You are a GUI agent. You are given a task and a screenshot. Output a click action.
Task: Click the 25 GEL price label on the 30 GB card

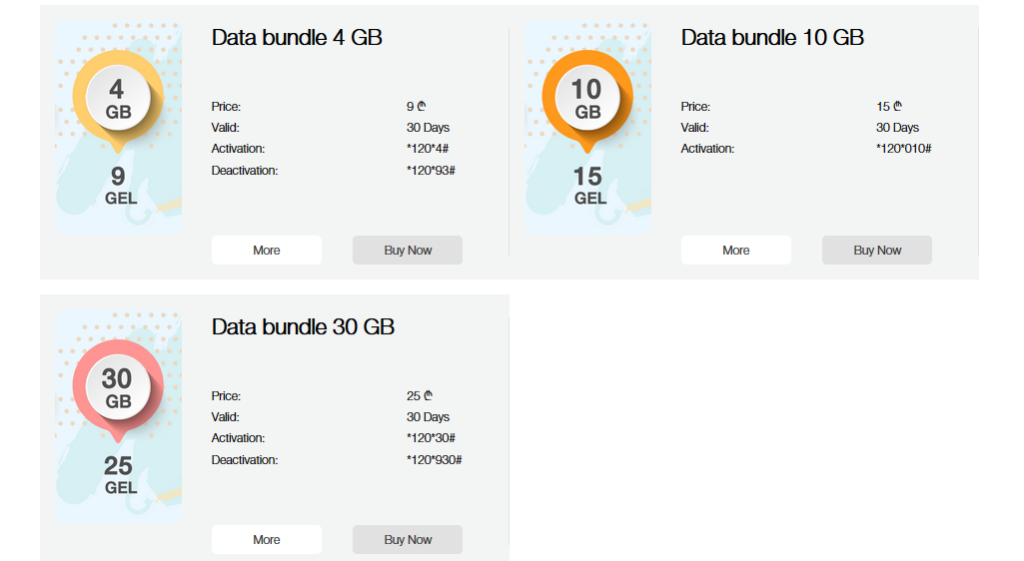pyautogui.click(x=120, y=475)
